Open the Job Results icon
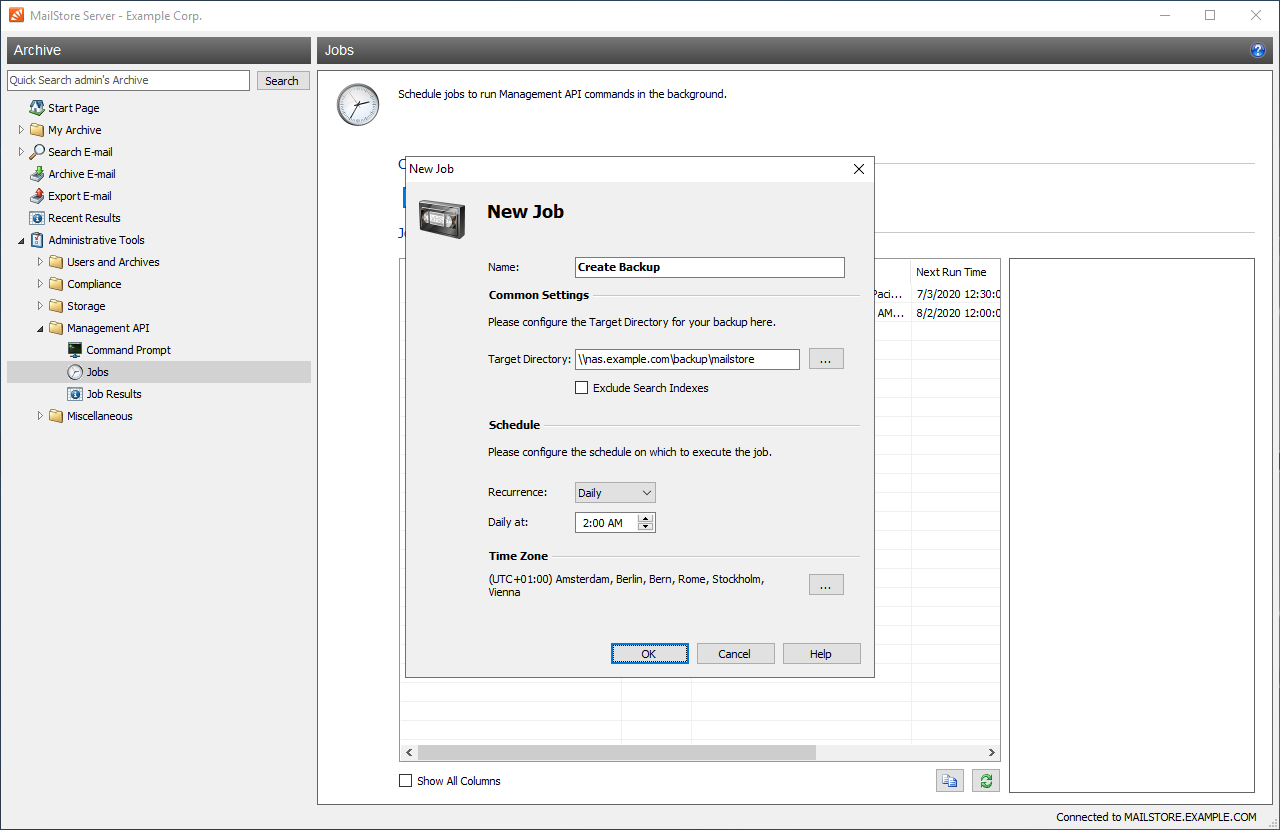Viewport: 1280px width, 830px height. (x=75, y=394)
